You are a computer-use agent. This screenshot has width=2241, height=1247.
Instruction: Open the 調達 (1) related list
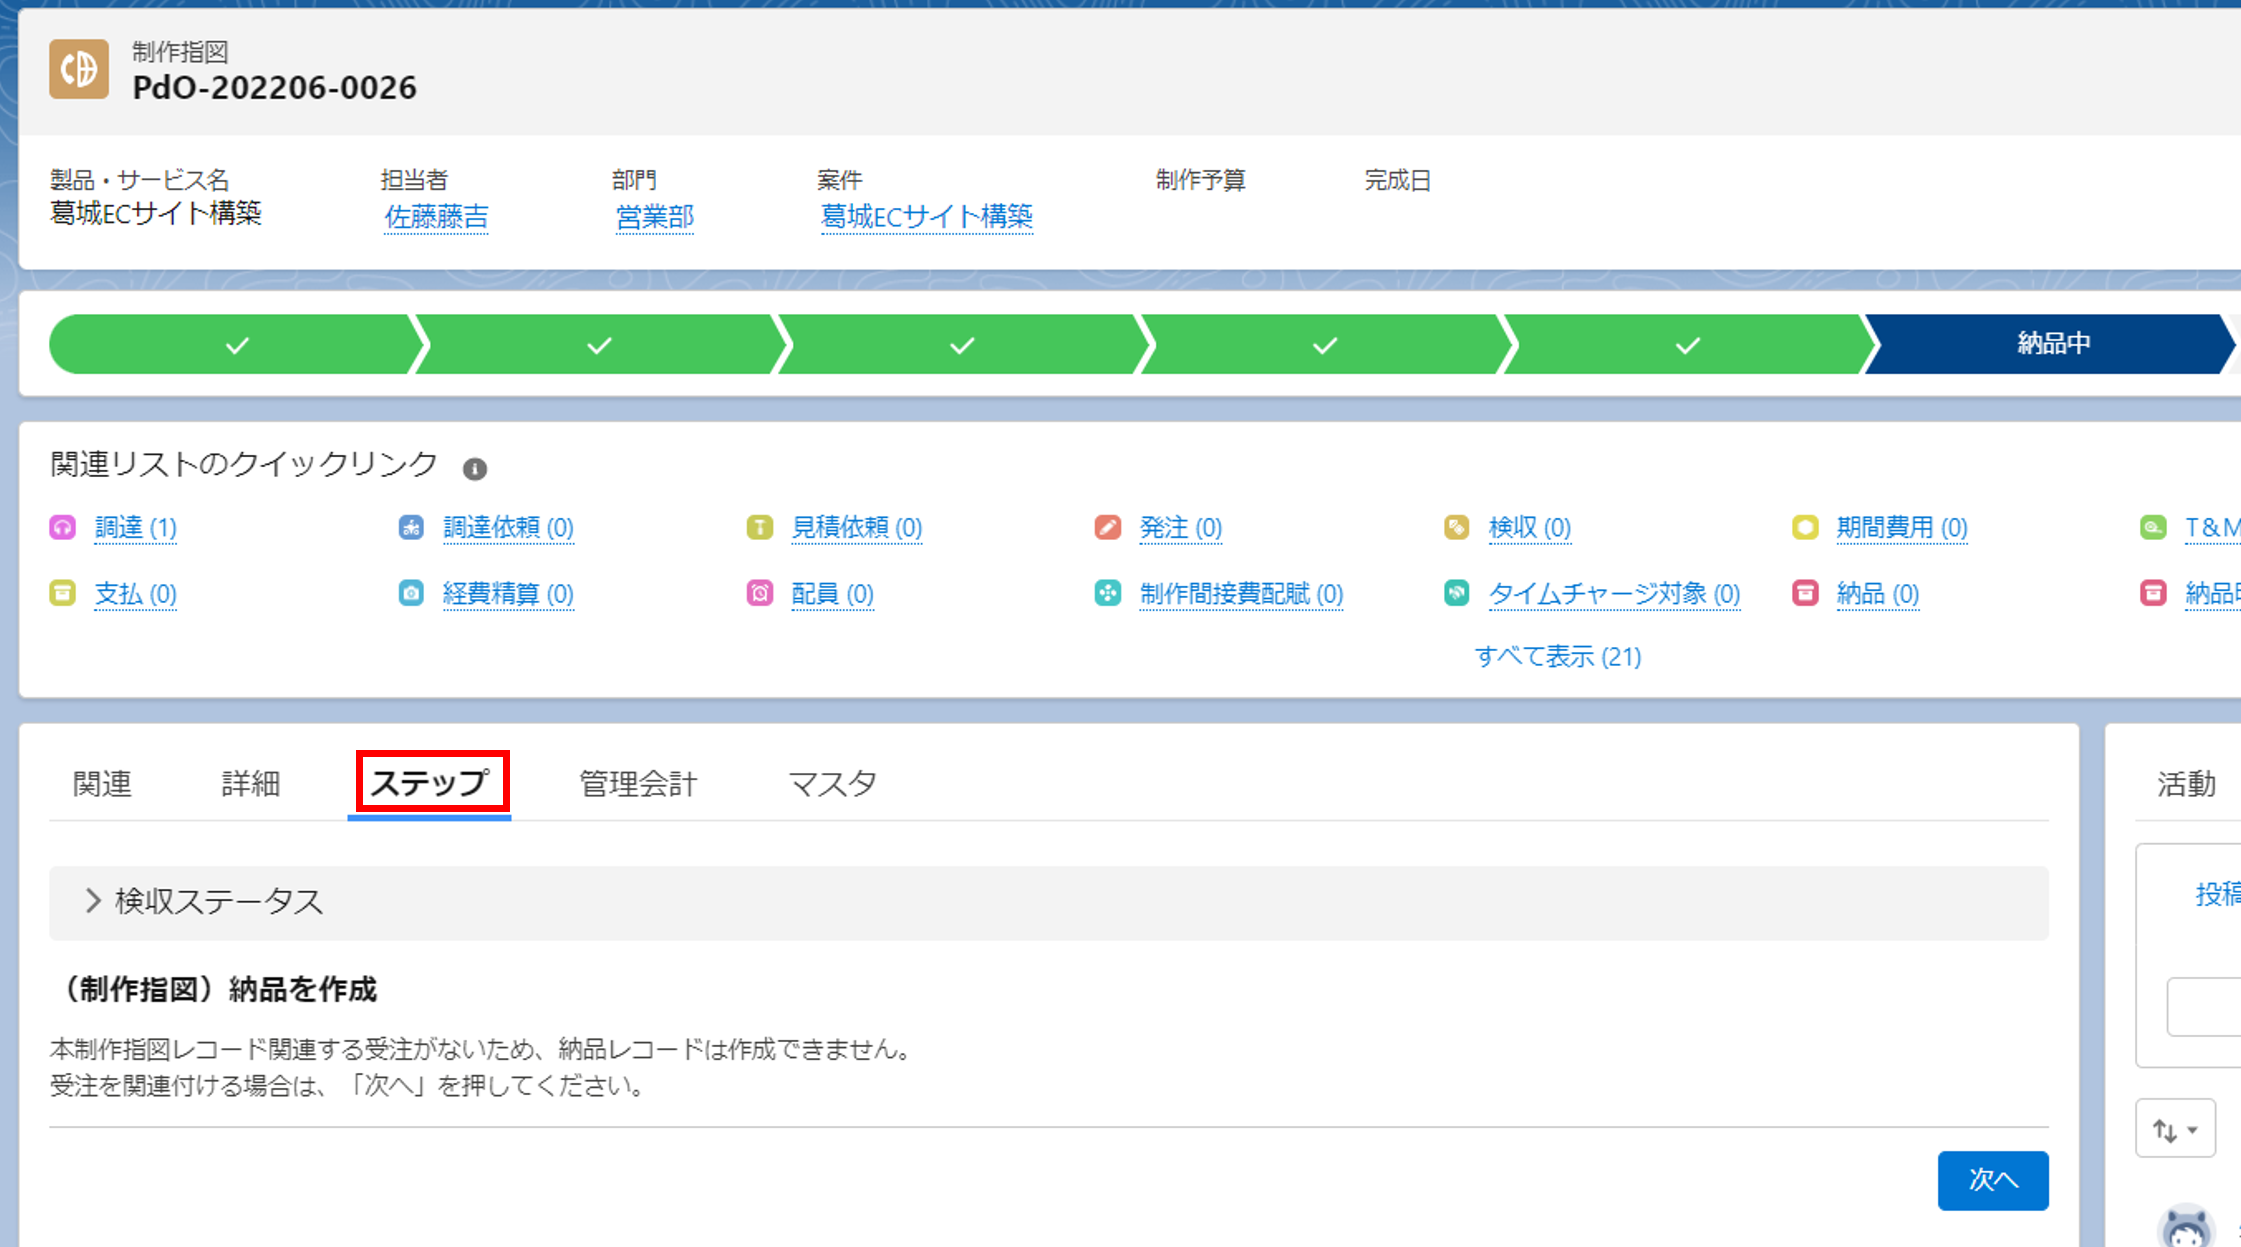click(136, 527)
